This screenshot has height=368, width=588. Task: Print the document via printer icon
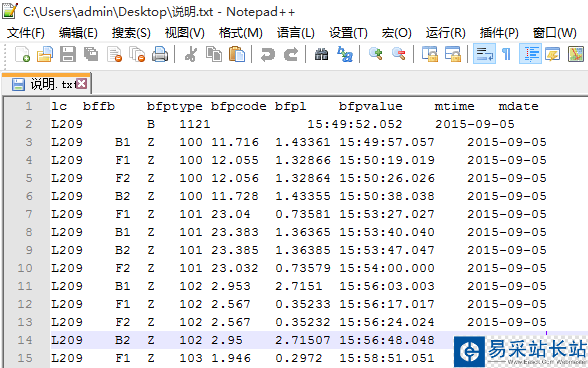[160, 54]
